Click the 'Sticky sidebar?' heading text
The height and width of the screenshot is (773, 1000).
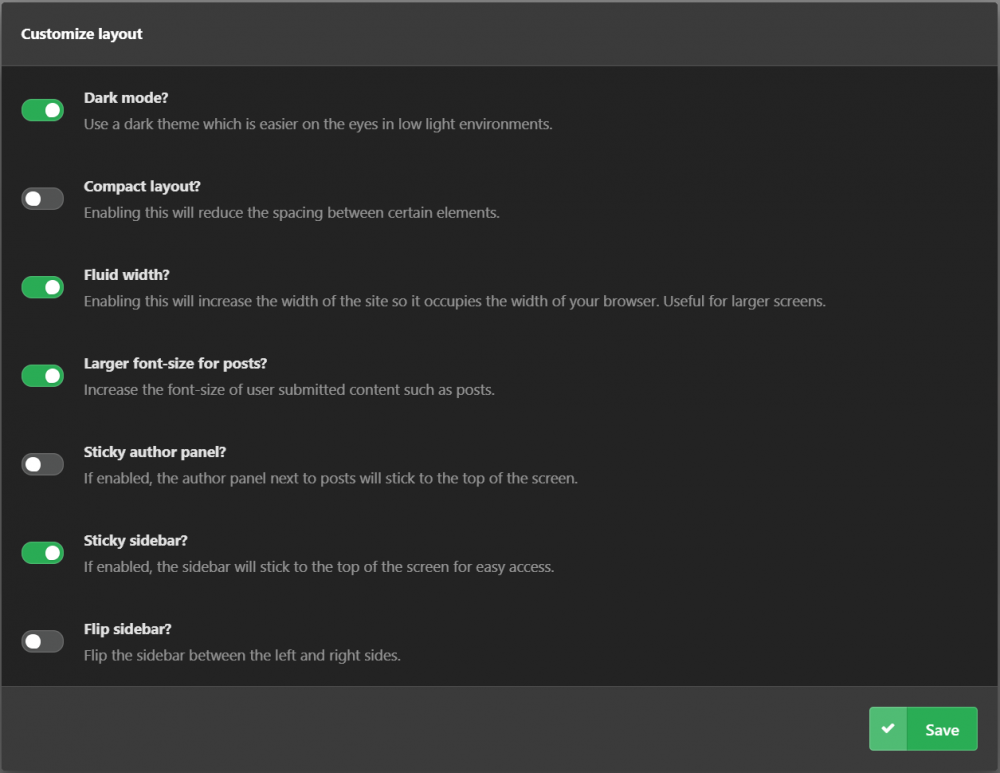pyautogui.click(x=136, y=541)
